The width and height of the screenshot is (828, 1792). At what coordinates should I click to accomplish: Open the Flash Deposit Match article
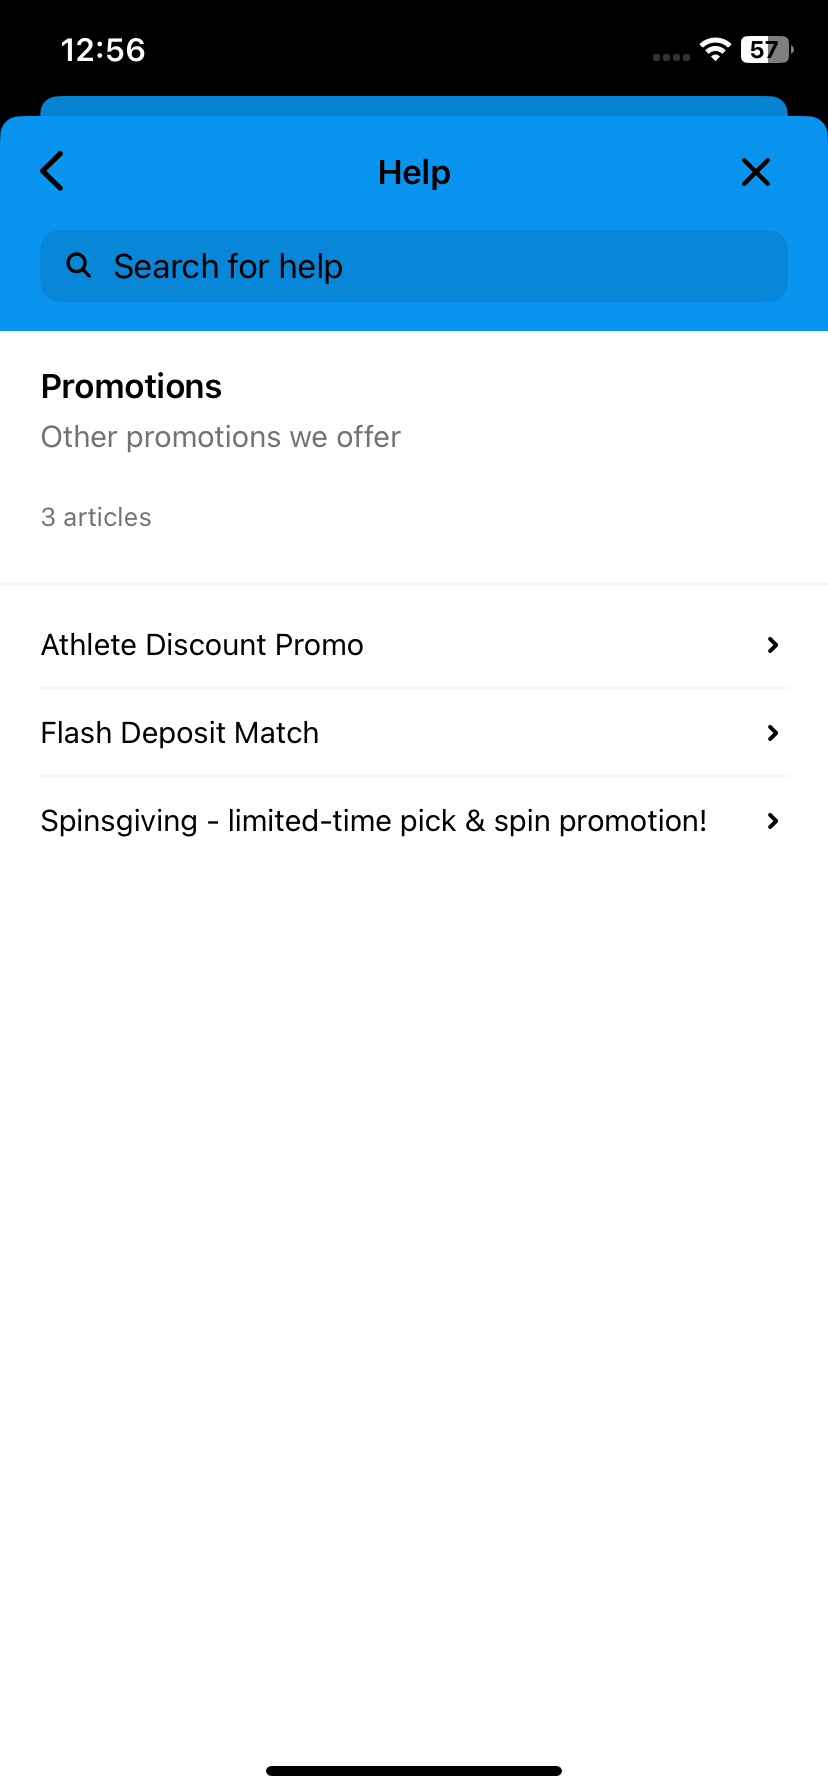pyautogui.click(x=414, y=733)
